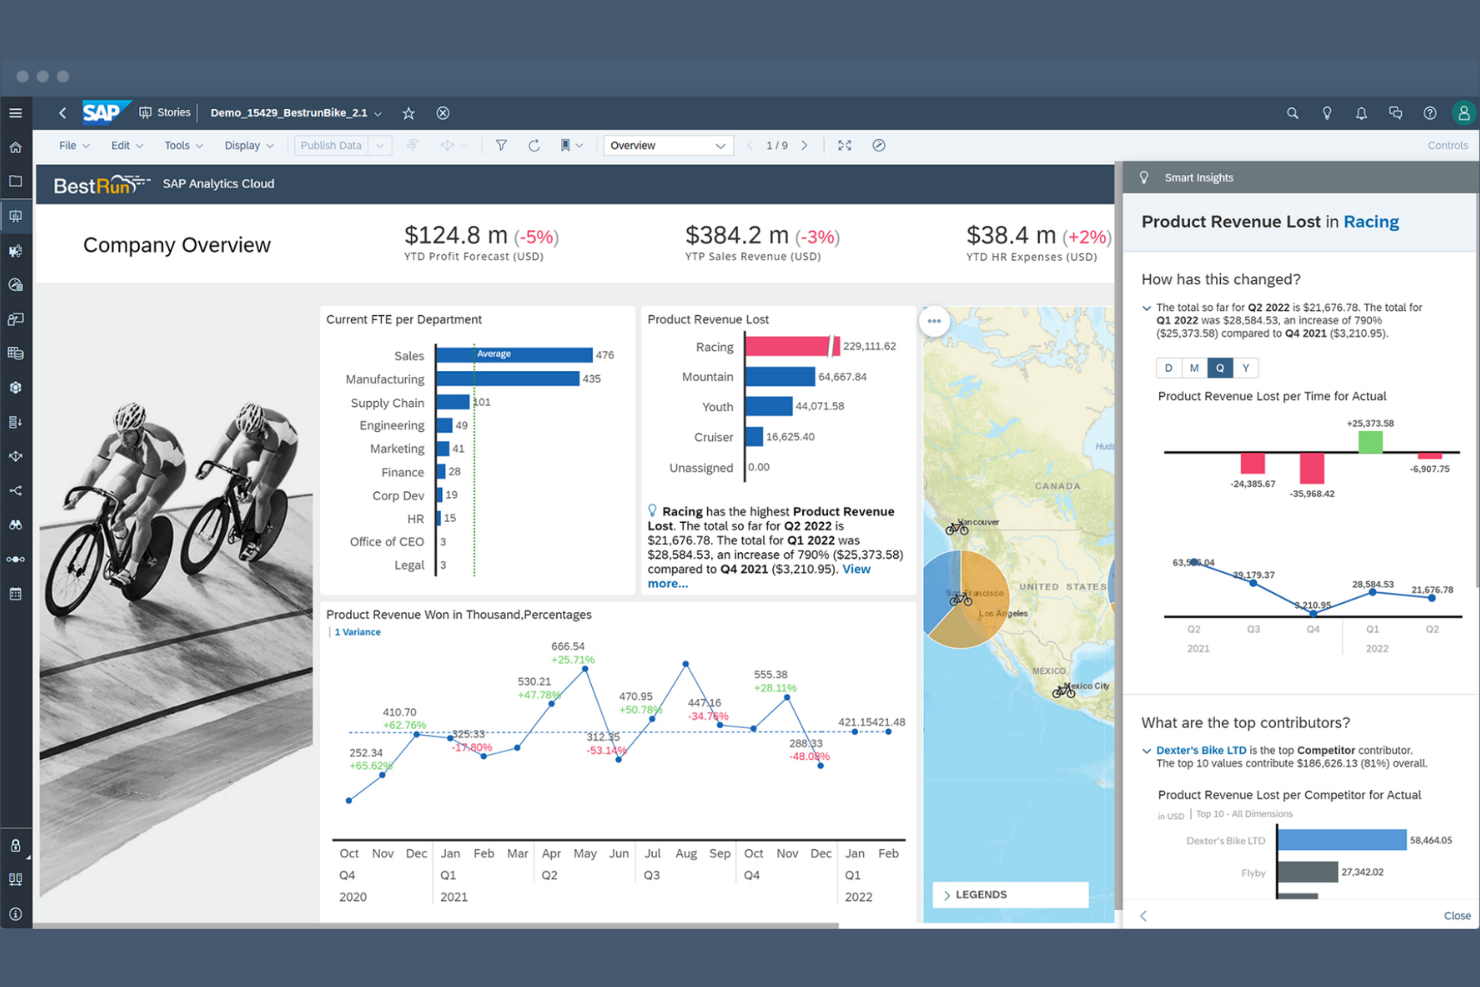Open the Files folder icon in sidebar
The width and height of the screenshot is (1480, 987).
15,181
